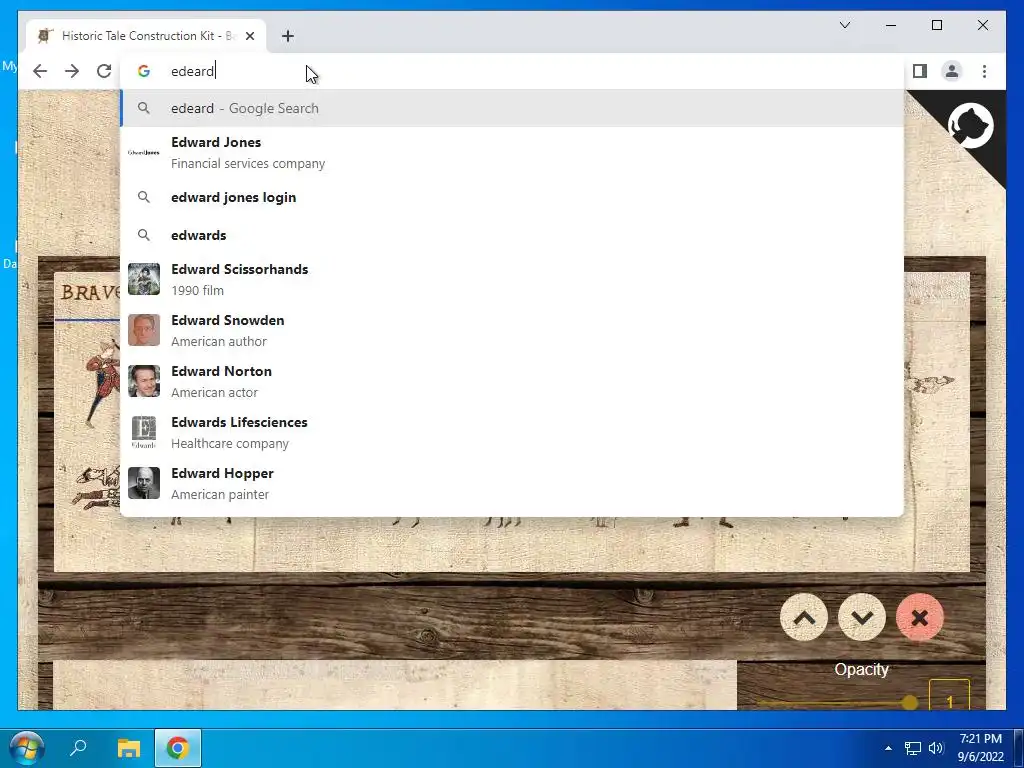Close the Historic Tale Construction Kit tab

(x=250, y=36)
